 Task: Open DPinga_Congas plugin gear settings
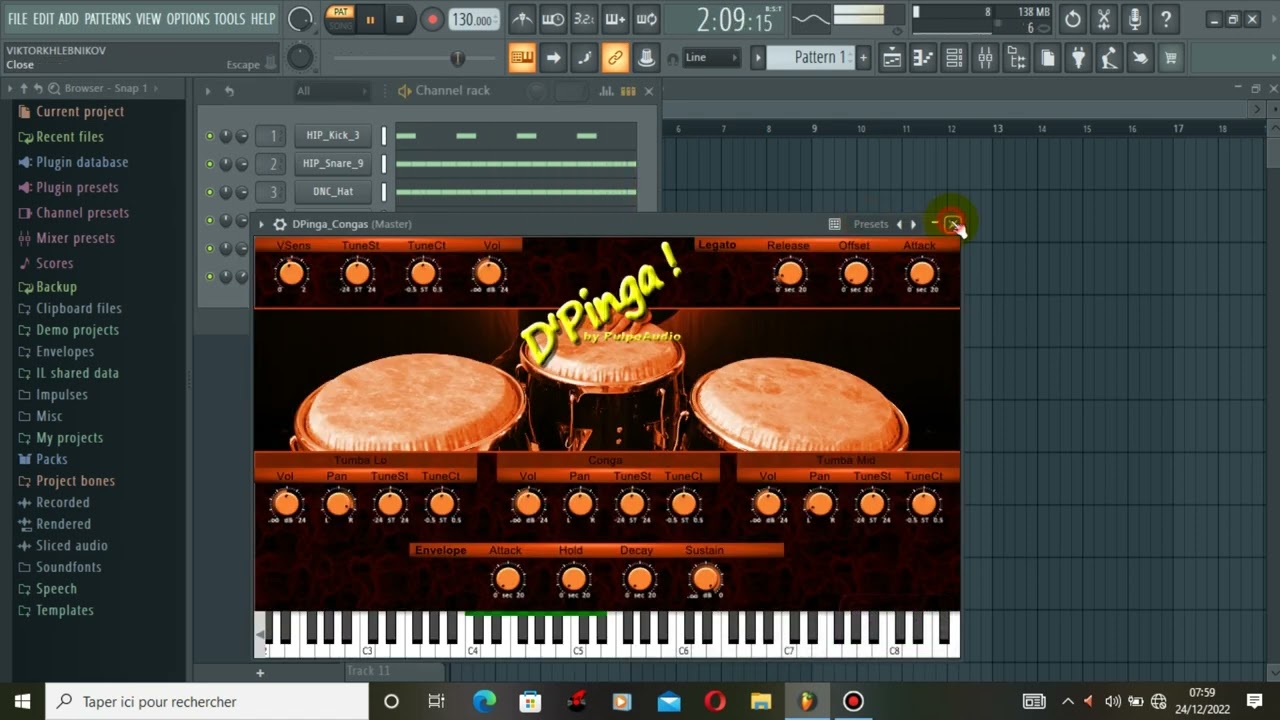click(280, 224)
